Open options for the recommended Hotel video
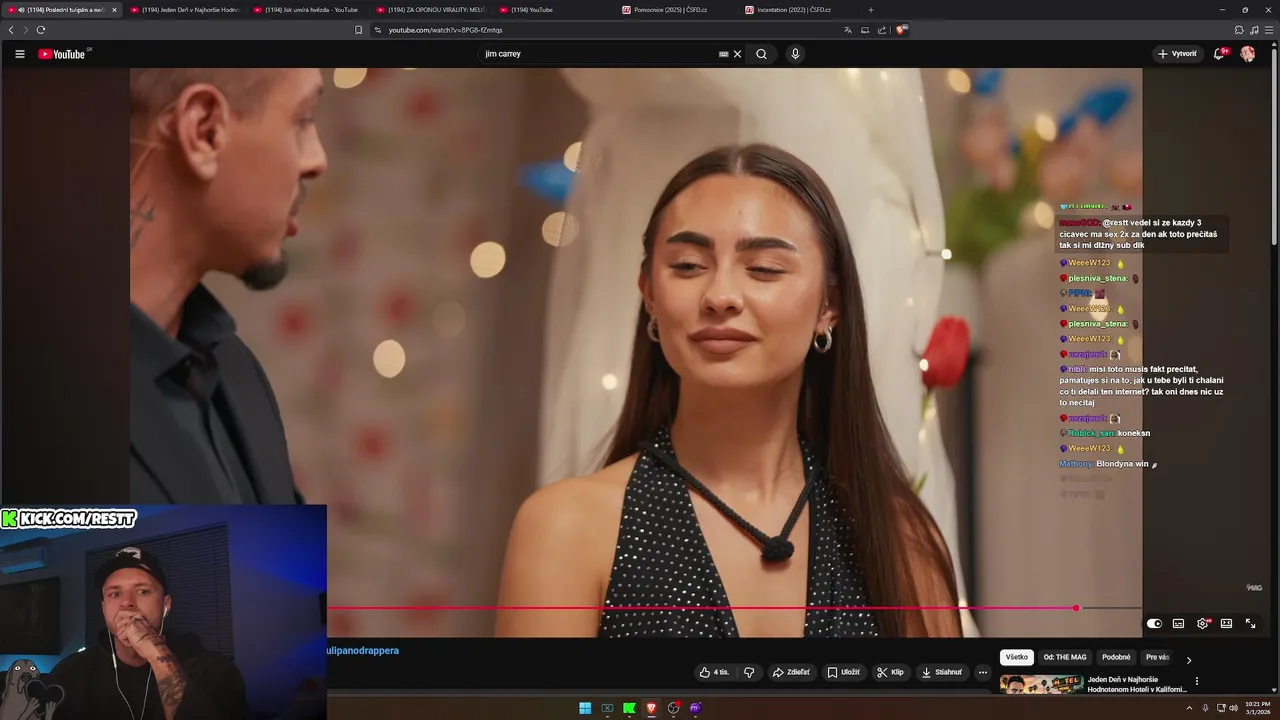Image resolution: width=1280 pixels, height=720 pixels. [x=1197, y=681]
